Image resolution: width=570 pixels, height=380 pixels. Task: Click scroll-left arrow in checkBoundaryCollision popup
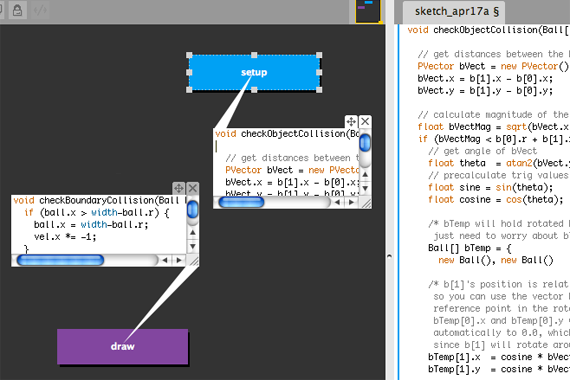[x=165, y=260]
